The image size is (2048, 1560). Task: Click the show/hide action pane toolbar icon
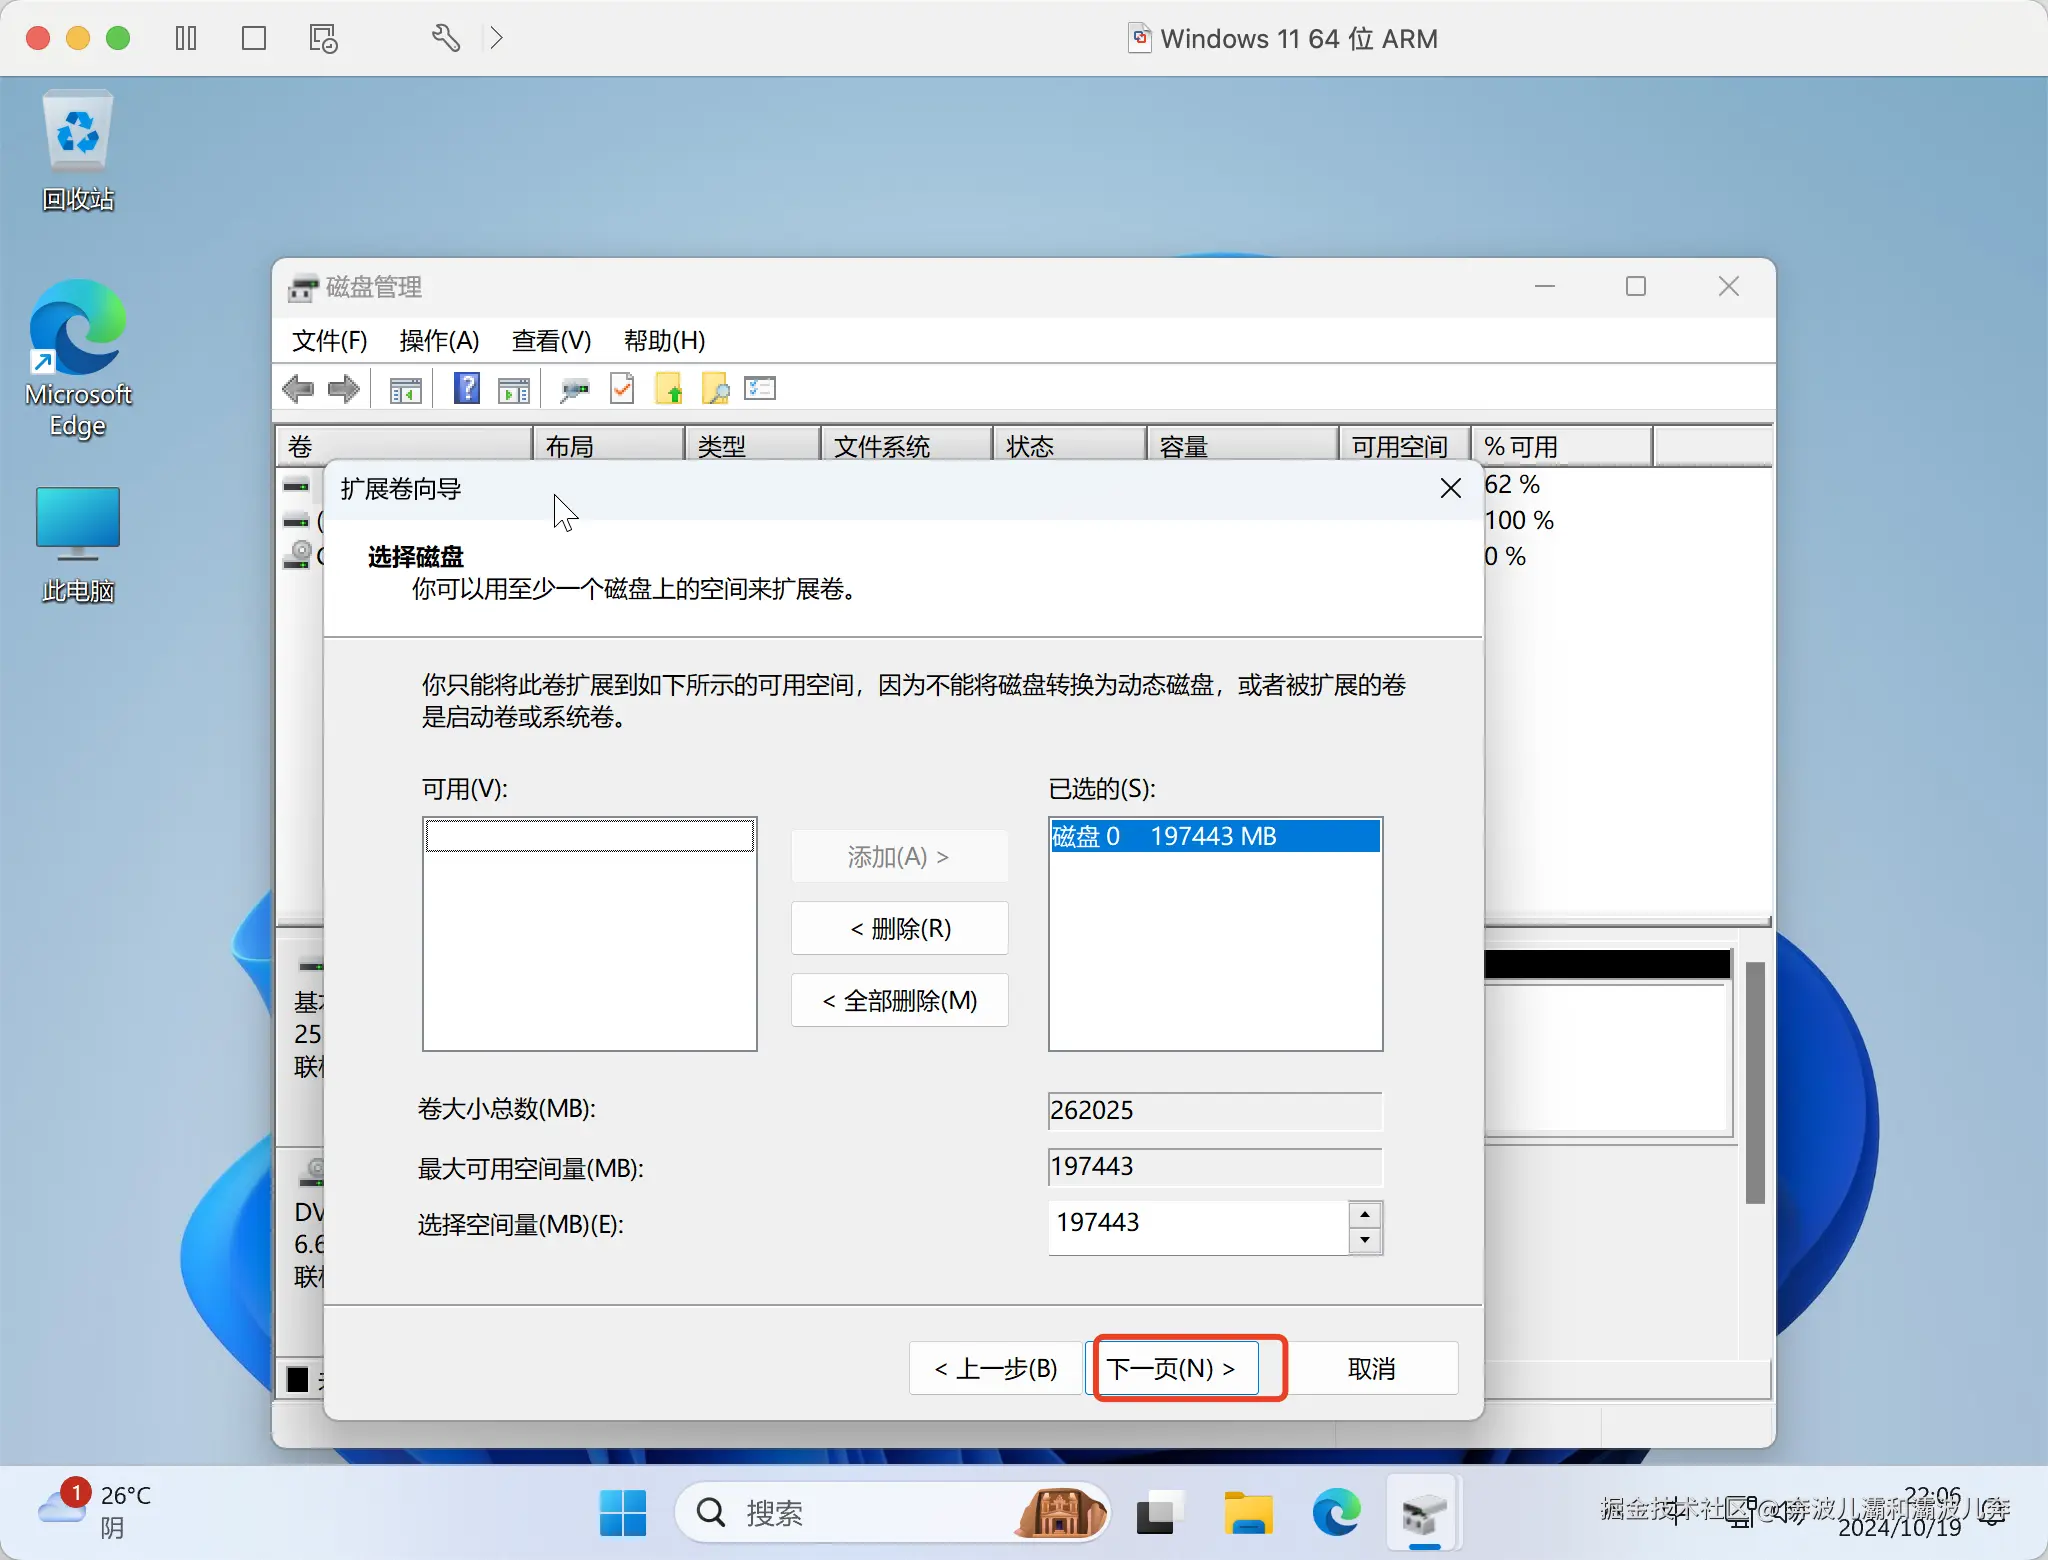(514, 390)
